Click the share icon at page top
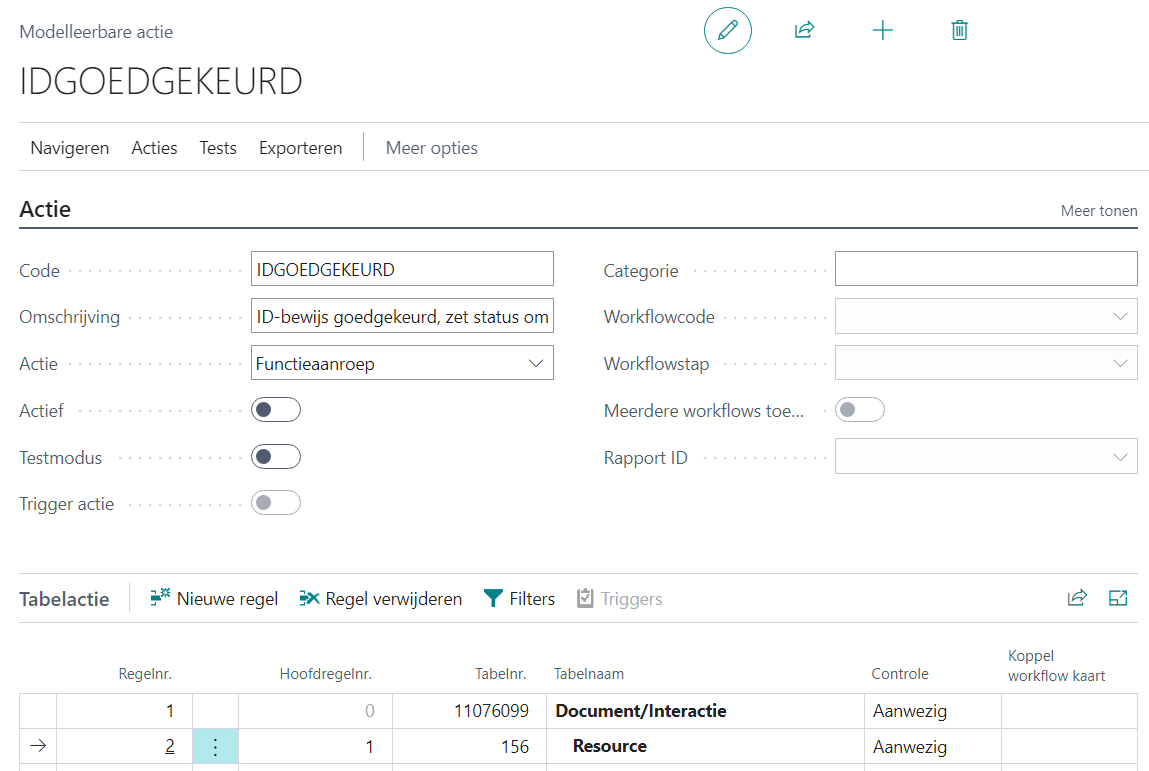Screen dimensions: 1149x771 804,30
